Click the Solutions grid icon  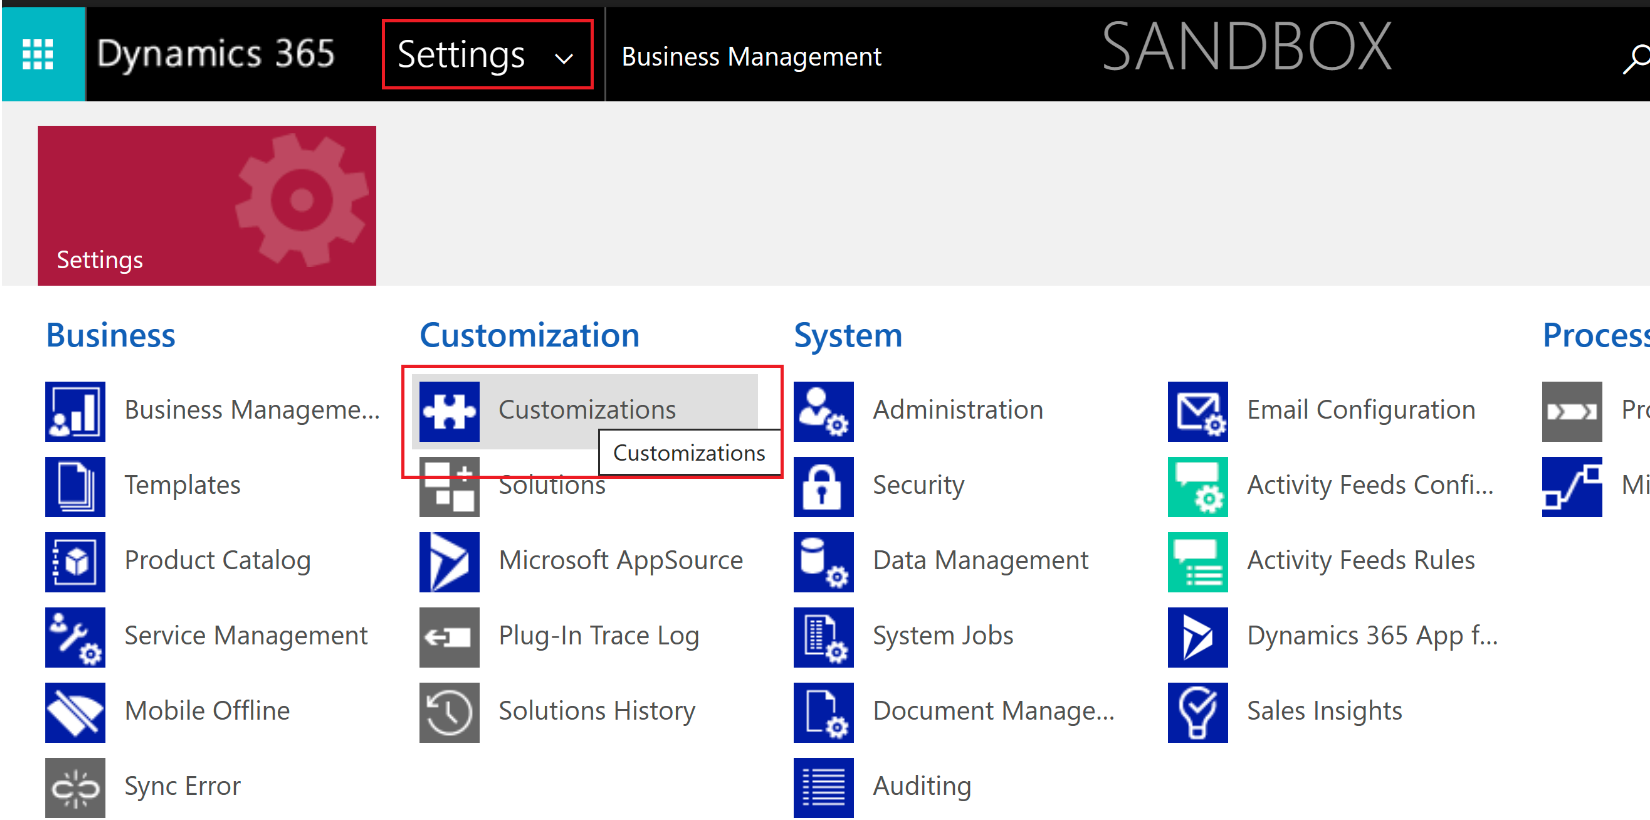tap(449, 487)
